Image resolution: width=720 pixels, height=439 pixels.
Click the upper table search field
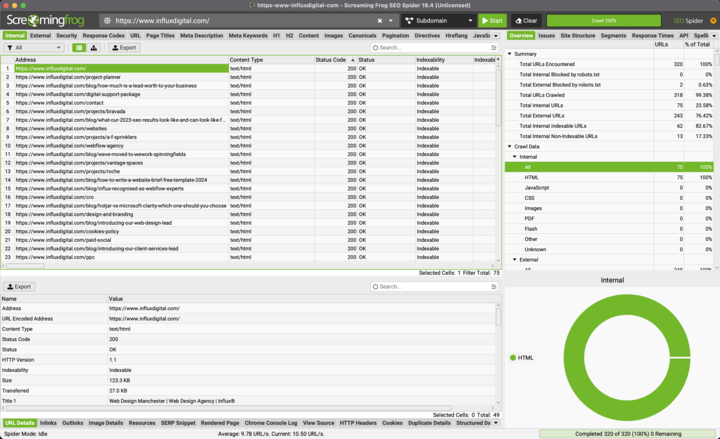tap(432, 48)
